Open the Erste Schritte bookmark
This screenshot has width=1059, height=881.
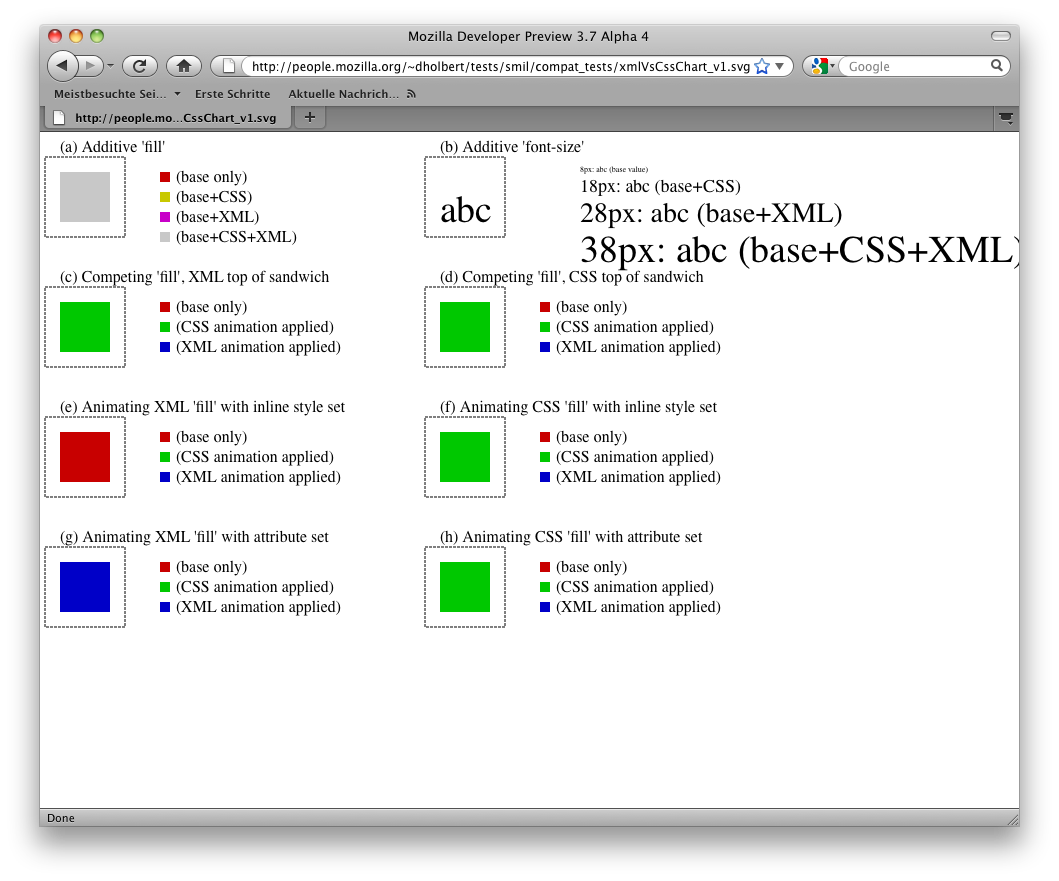232,94
